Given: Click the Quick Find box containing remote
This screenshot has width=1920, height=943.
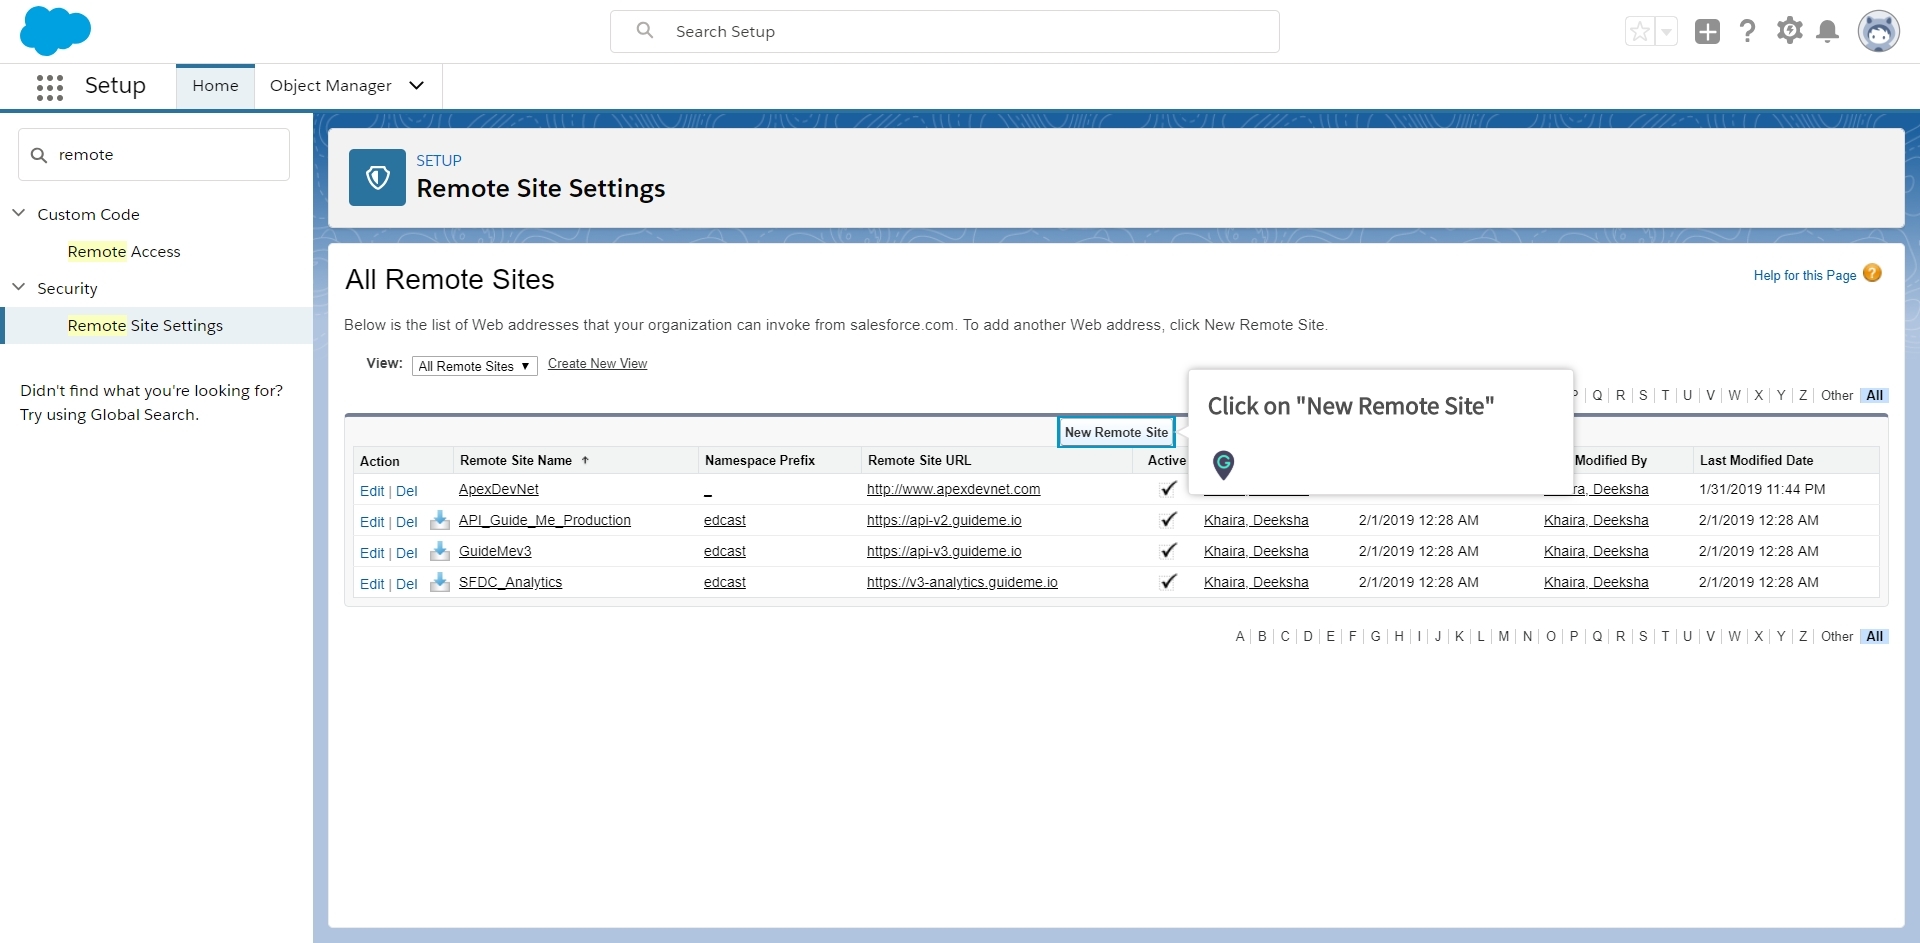Looking at the screenshot, I should tap(154, 155).
